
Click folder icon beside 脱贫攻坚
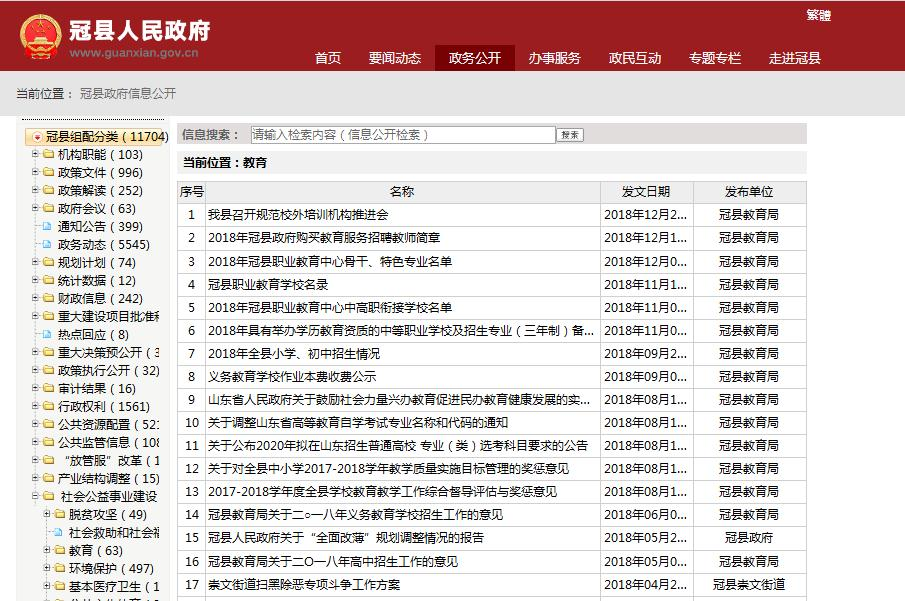tap(59, 514)
